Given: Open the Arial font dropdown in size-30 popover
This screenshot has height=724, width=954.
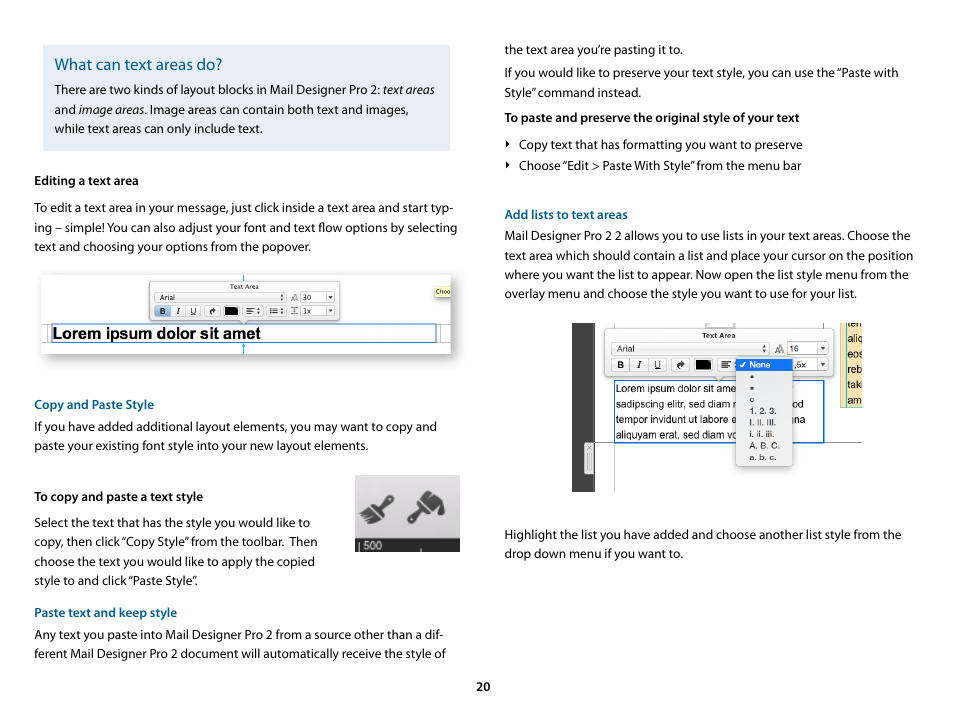Looking at the screenshot, I should click(220, 298).
